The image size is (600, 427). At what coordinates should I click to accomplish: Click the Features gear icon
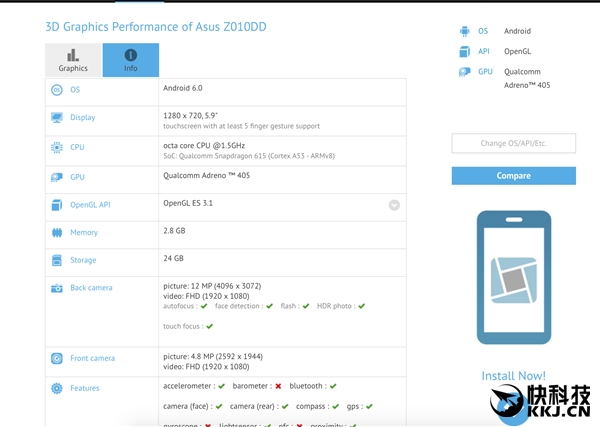(57, 388)
